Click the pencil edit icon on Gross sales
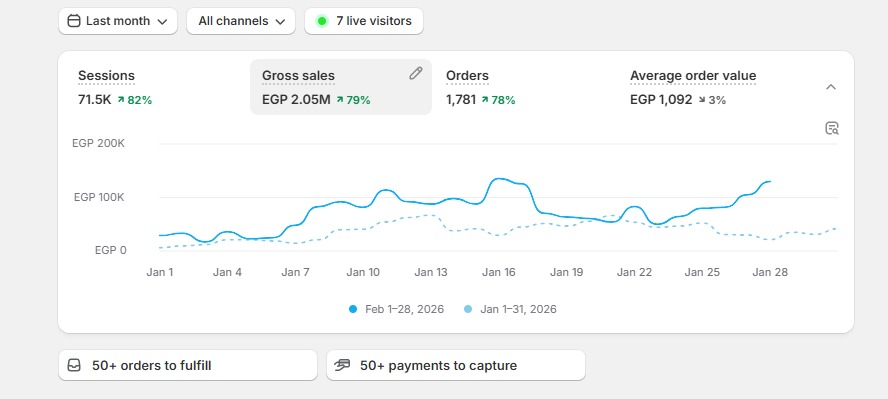The height and width of the screenshot is (399, 888). pos(416,73)
